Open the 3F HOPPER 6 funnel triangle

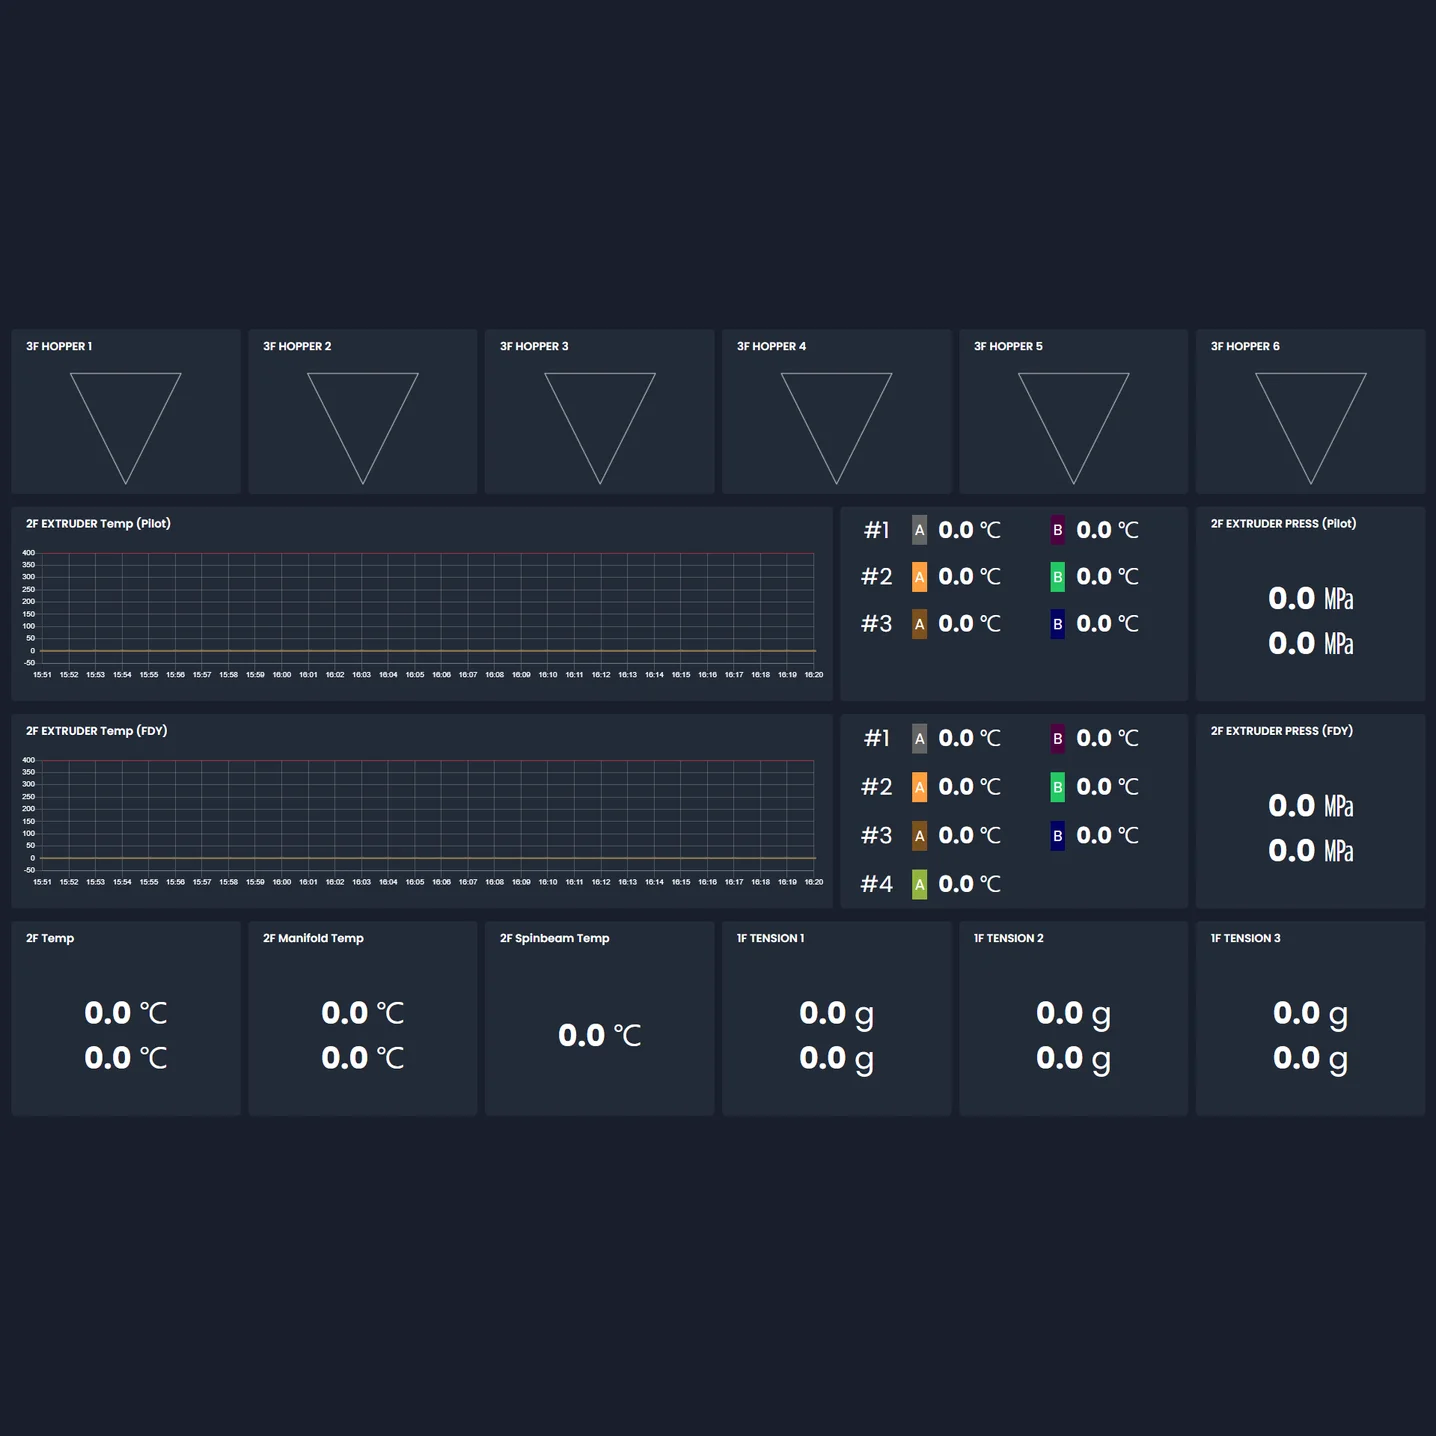click(1311, 428)
